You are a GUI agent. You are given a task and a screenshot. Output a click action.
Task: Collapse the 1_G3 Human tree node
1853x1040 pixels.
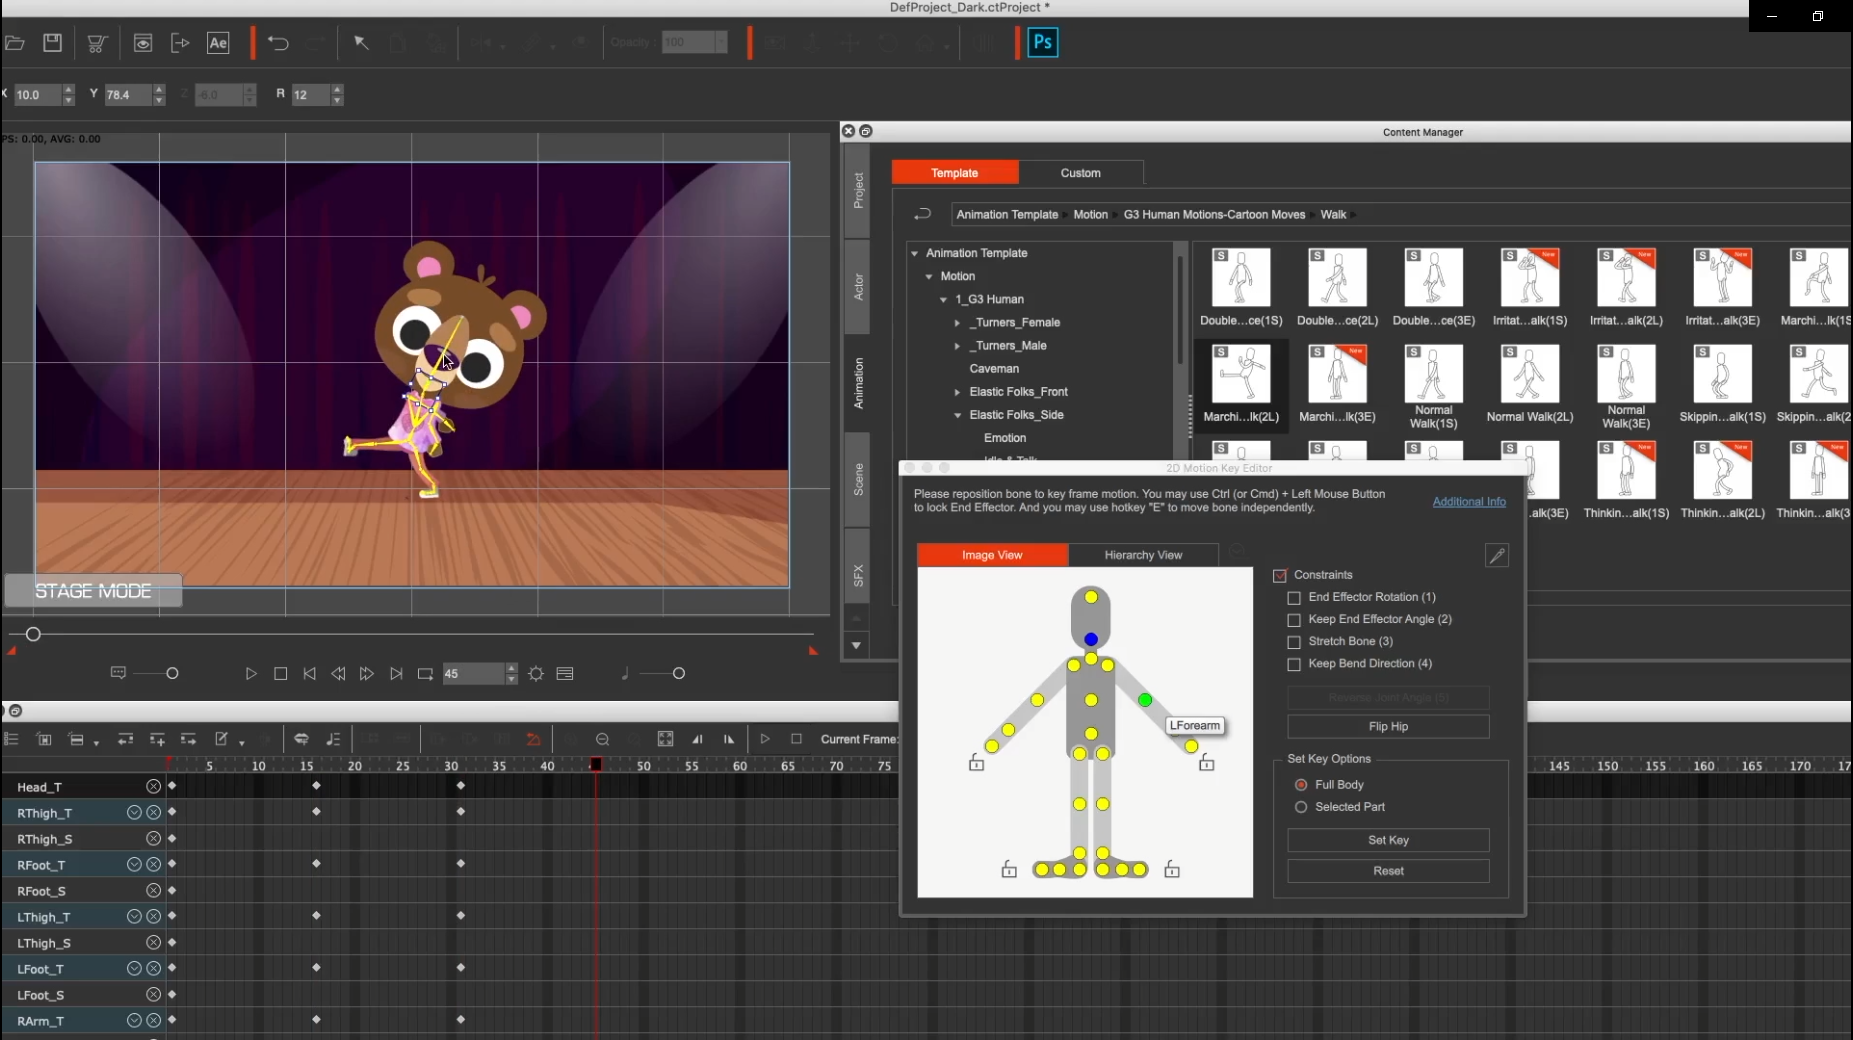[943, 300]
